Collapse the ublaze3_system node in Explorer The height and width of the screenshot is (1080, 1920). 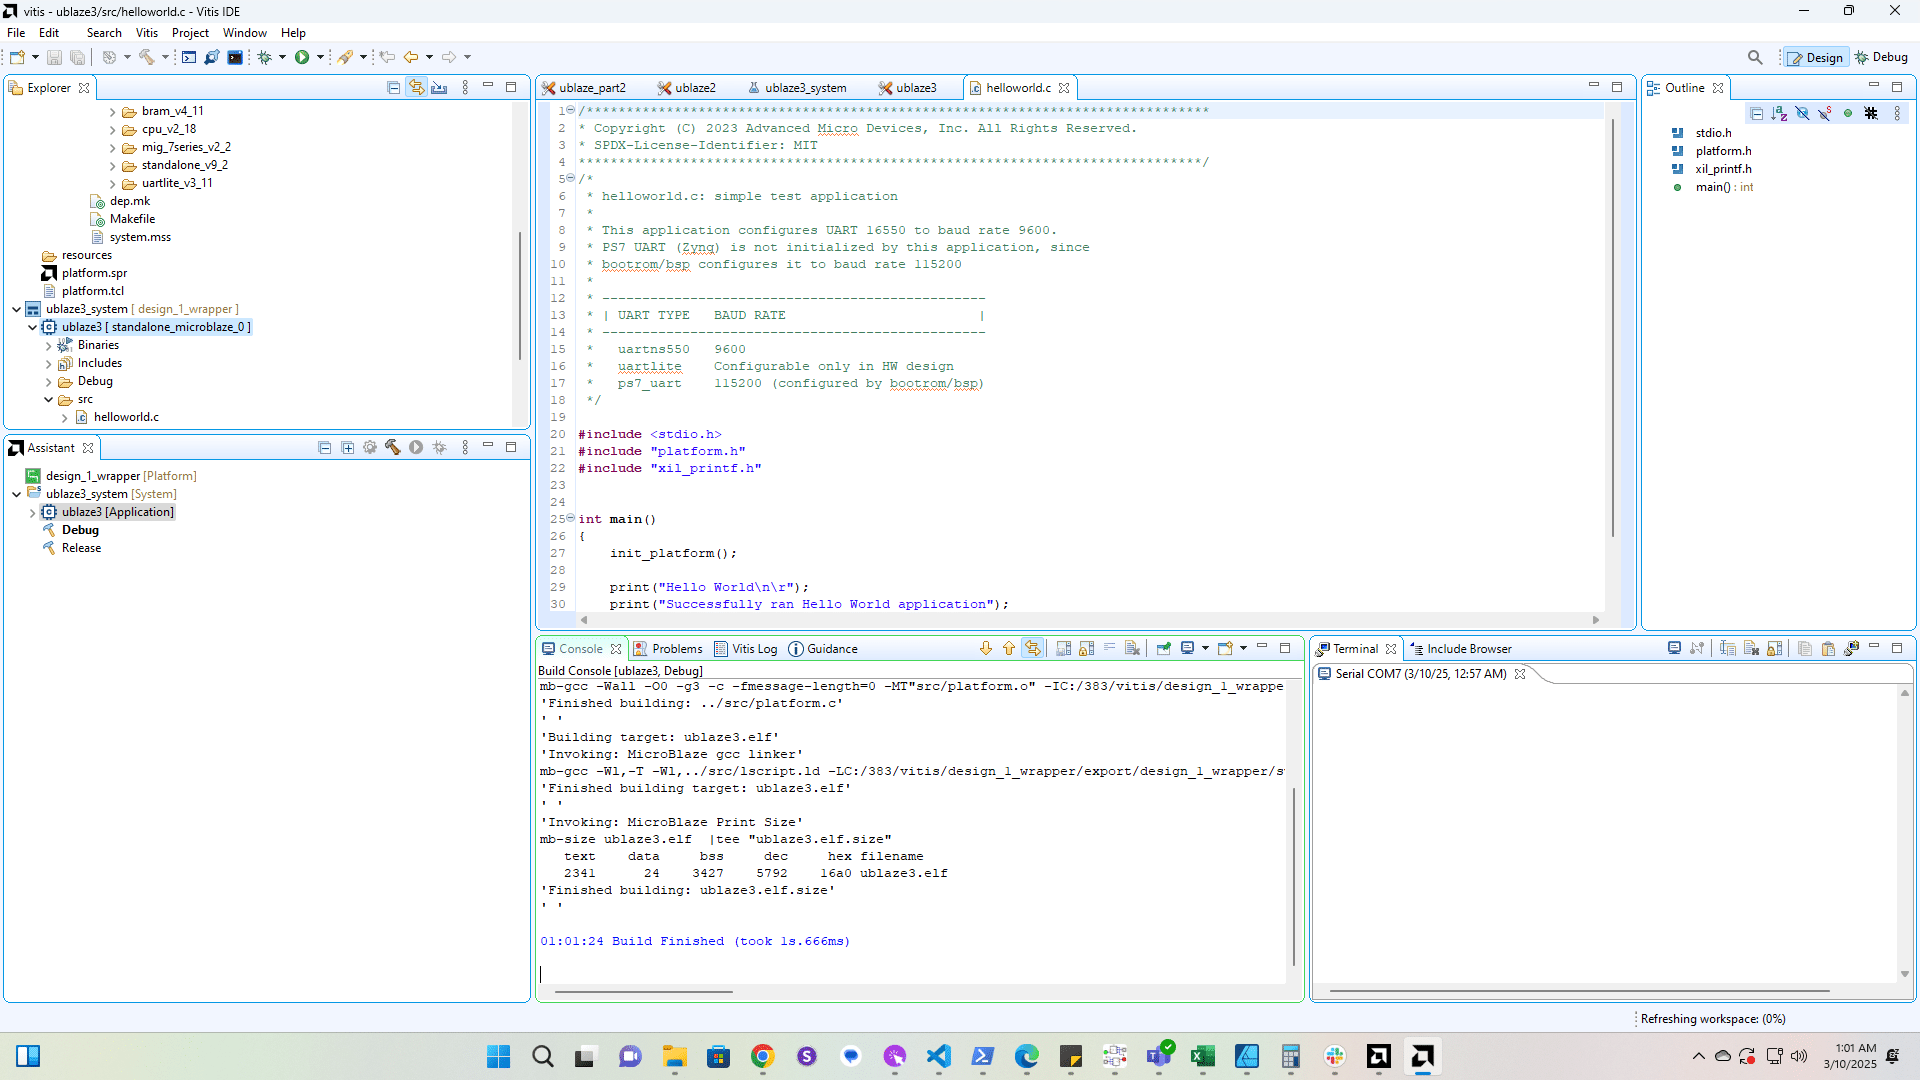coord(16,309)
